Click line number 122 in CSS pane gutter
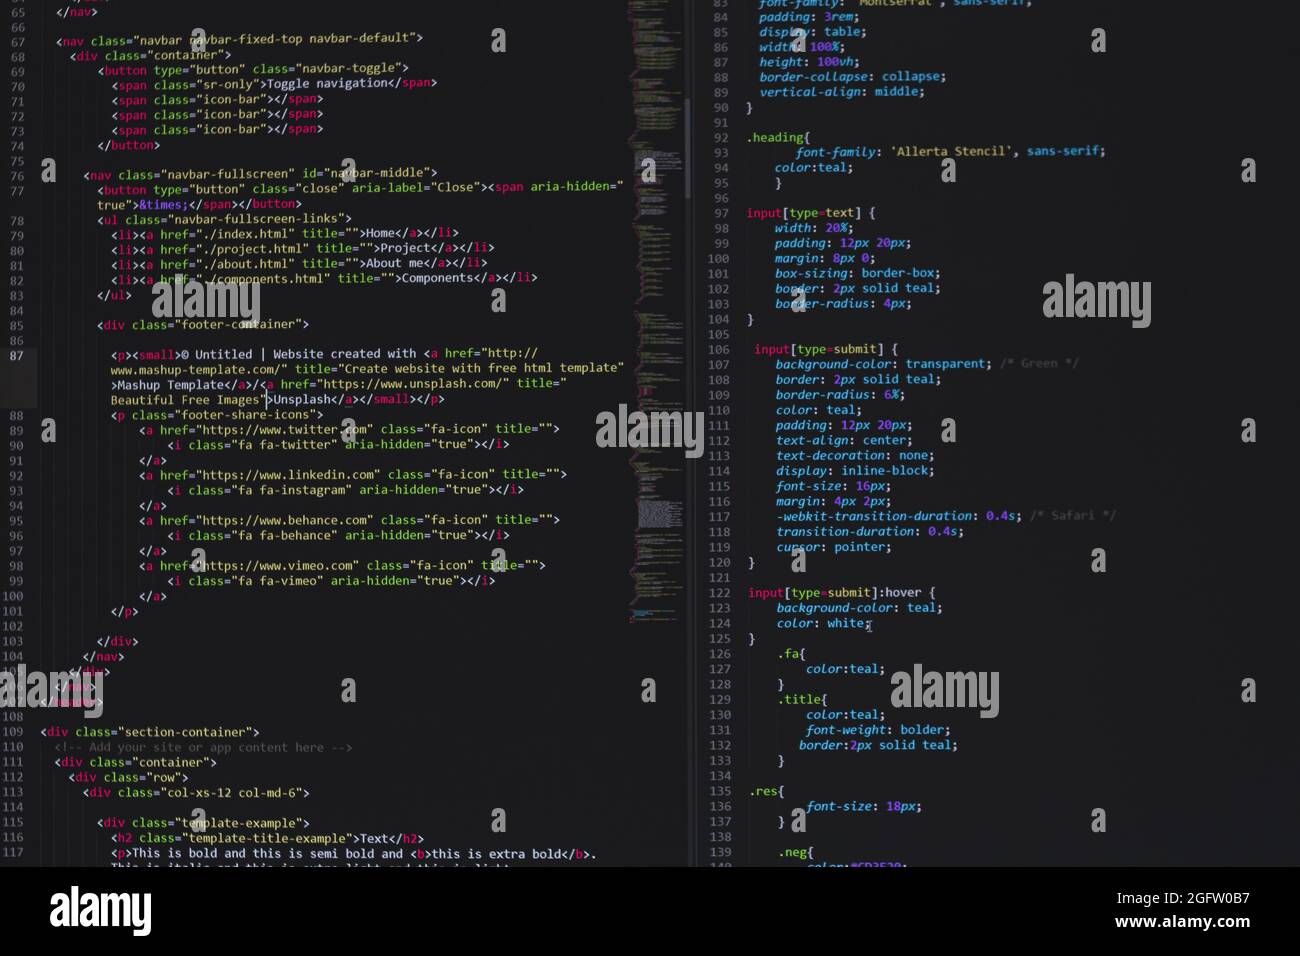The image size is (1300, 956). 719,592
